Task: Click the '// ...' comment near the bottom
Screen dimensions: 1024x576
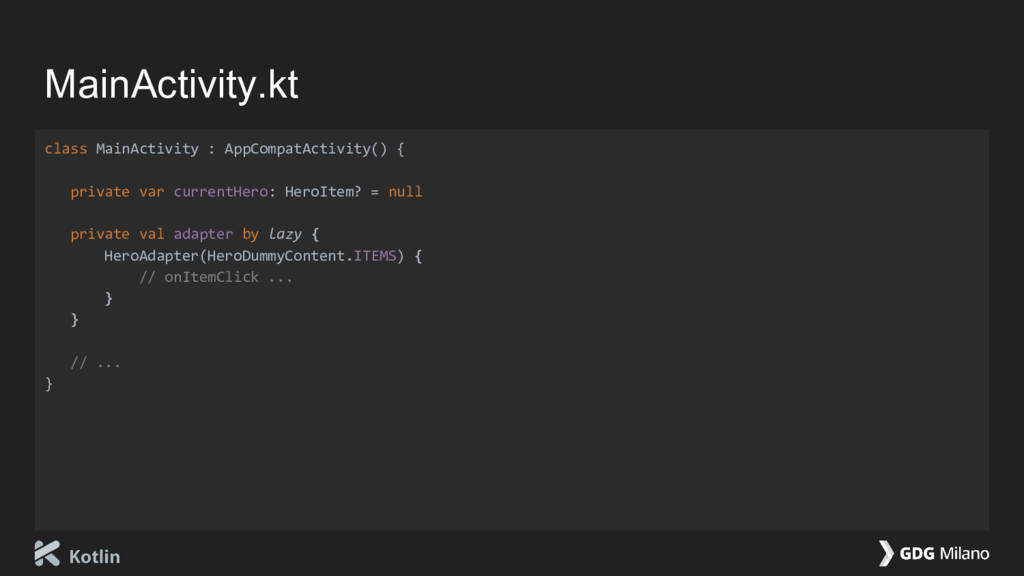Action: click(x=95, y=362)
